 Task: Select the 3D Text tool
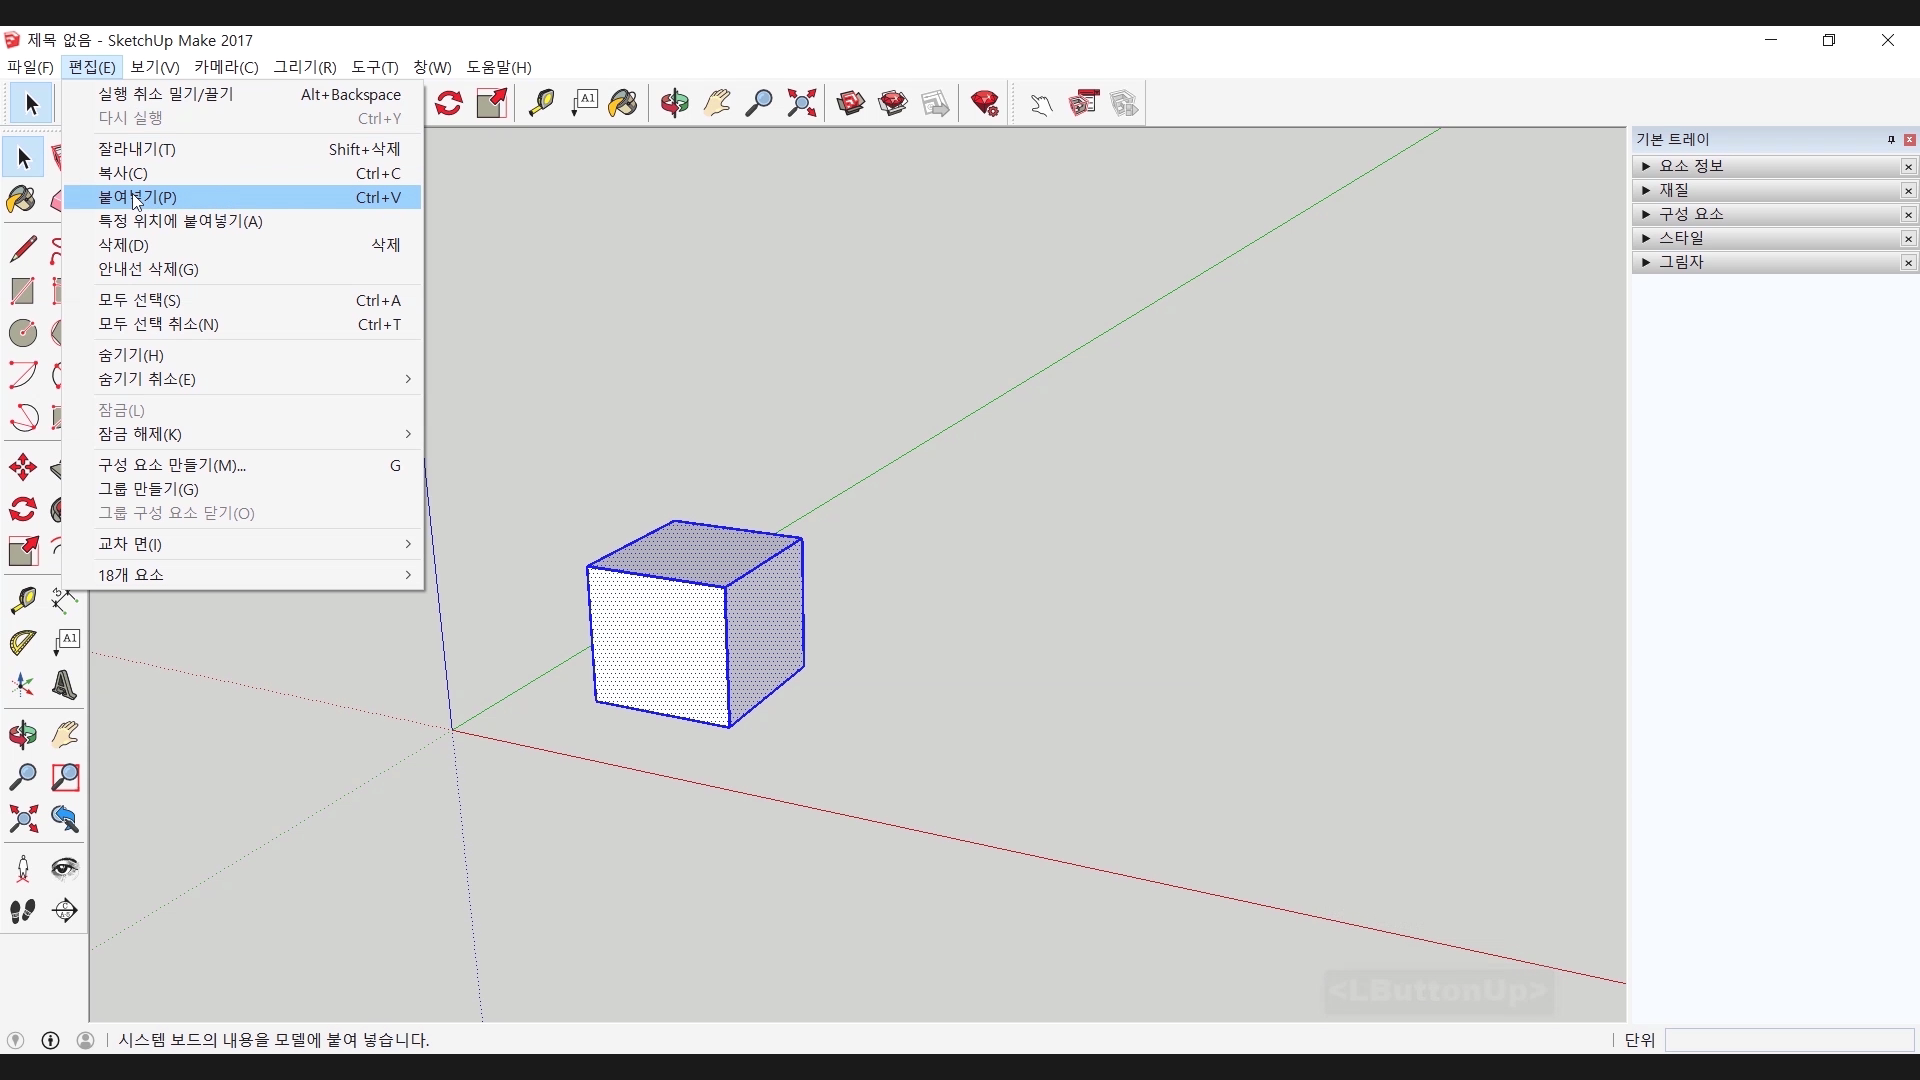65,686
